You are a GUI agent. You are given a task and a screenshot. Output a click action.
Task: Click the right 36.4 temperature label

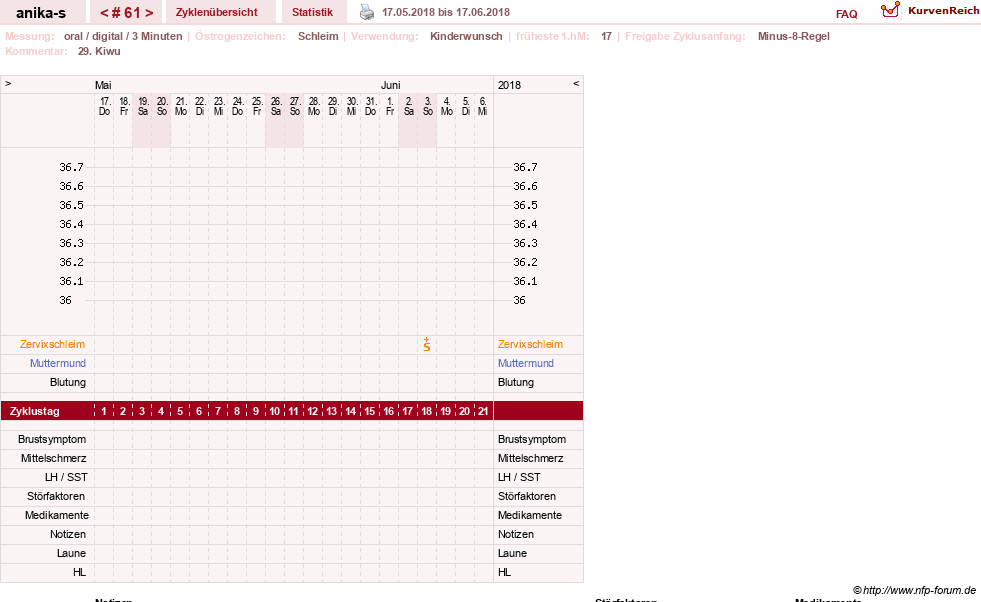click(x=525, y=224)
